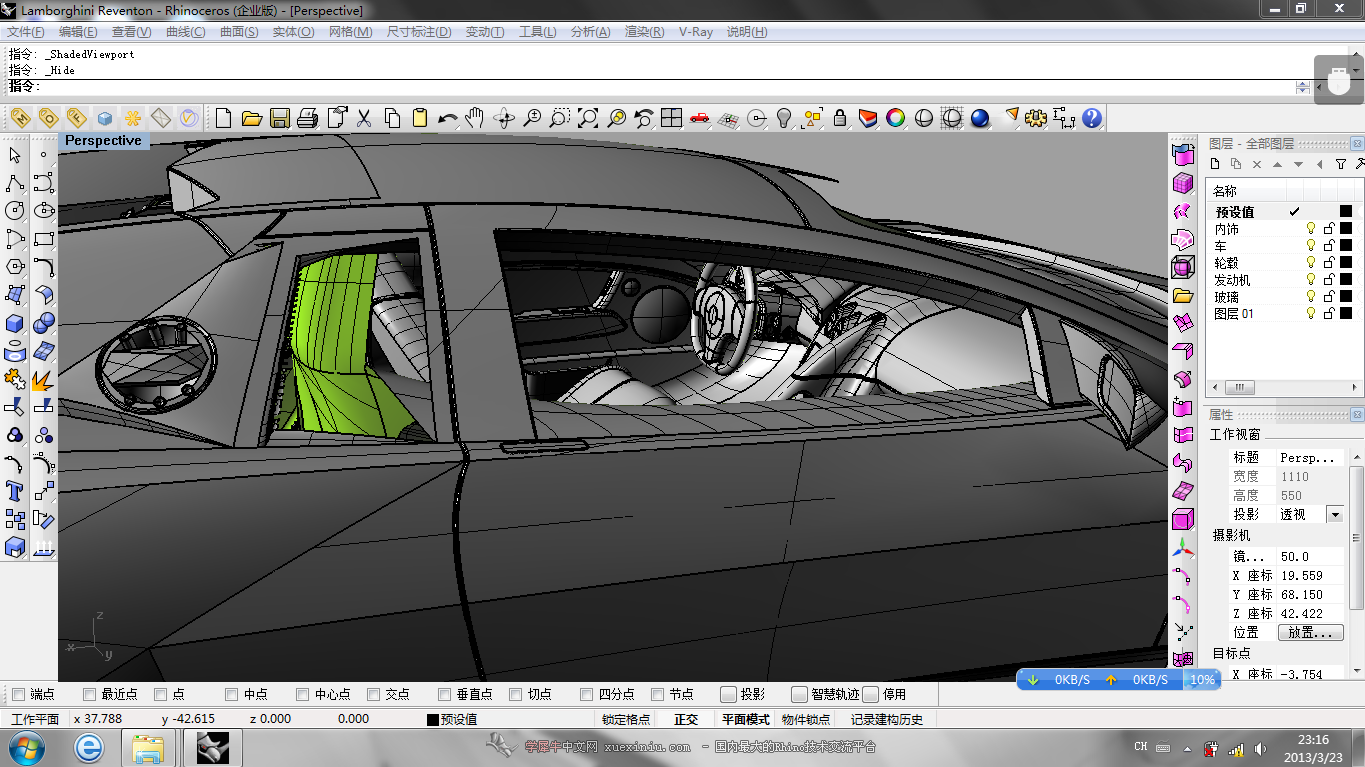Click the Perspective viewport title
This screenshot has width=1365, height=767.
tap(103, 141)
